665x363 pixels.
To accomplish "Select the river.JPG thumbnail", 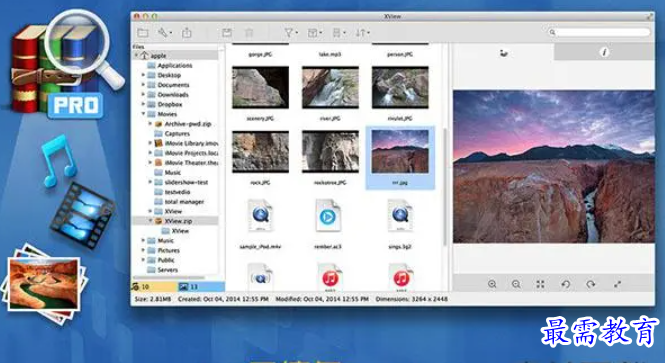I will coord(330,87).
